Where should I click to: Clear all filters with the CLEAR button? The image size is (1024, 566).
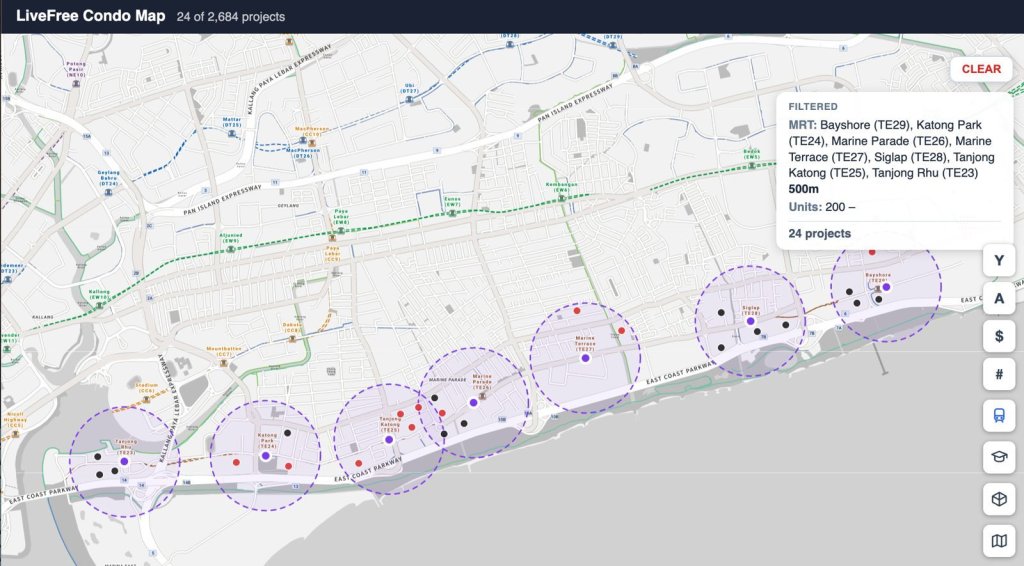981,69
